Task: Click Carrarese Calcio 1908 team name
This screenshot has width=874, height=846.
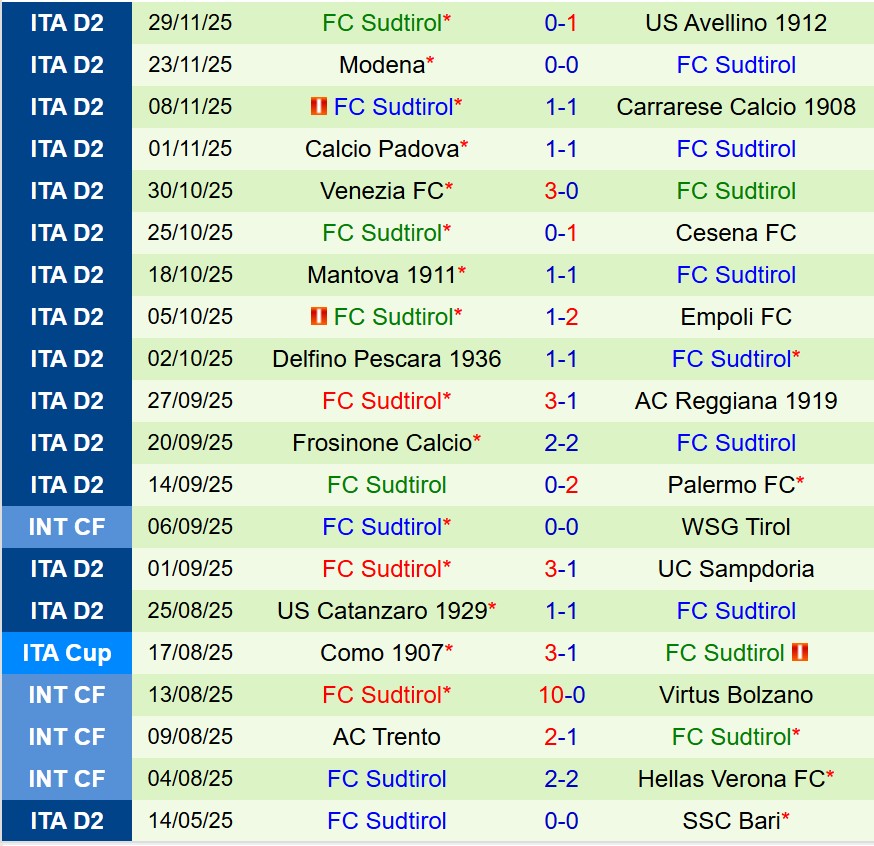Action: (736, 107)
